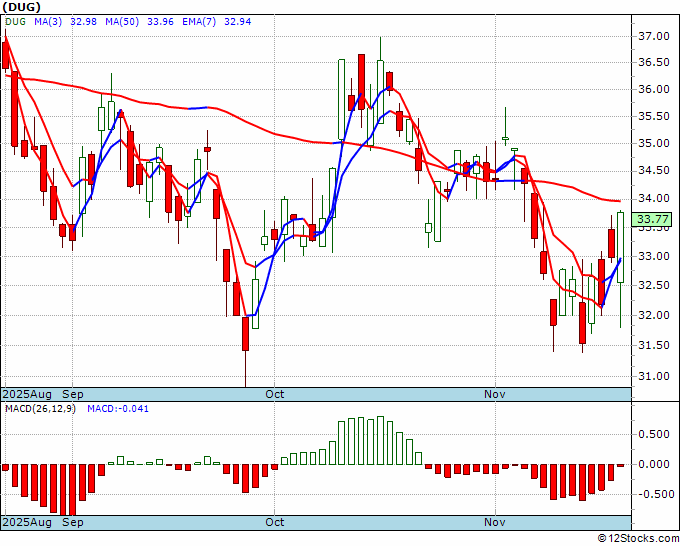Select the EMA(7) legend label
The image size is (680, 546).
click(x=199, y=22)
